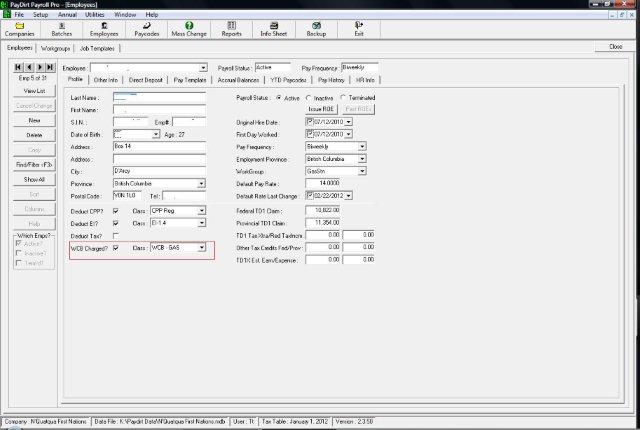Screen dimensions: 640x430
Task: Select the Terminated payroll status radio
Action: click(x=344, y=98)
